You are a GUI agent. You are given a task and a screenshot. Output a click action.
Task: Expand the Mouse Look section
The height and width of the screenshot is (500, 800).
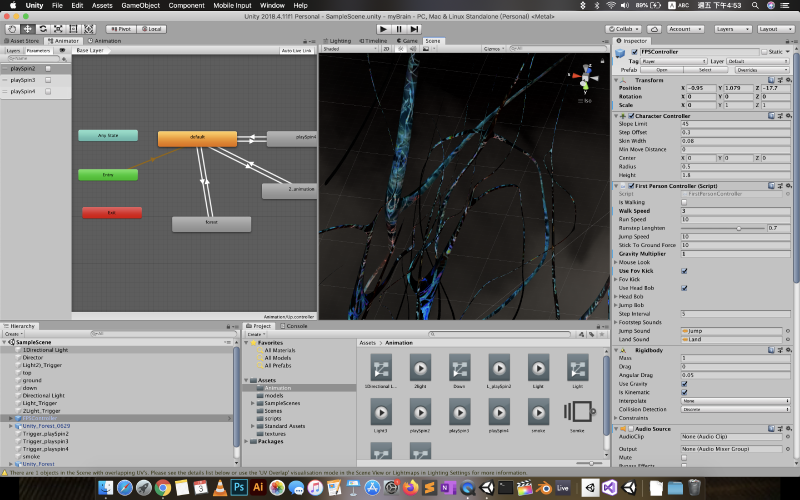pyautogui.click(x=616, y=262)
